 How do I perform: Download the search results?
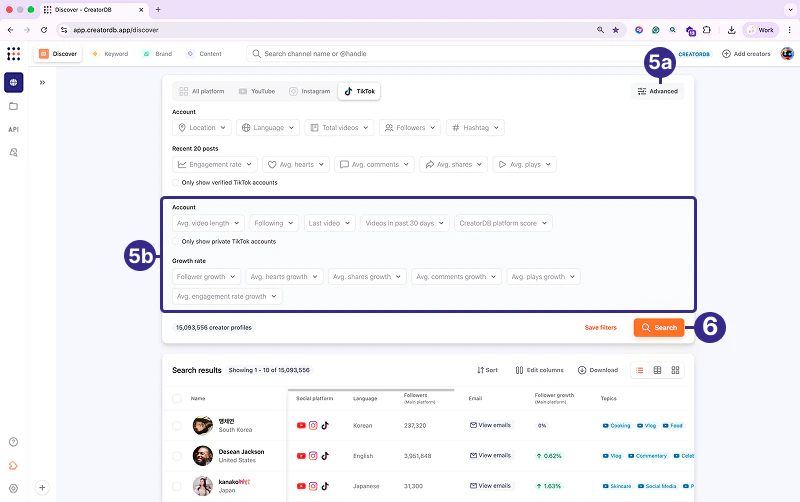coord(597,370)
